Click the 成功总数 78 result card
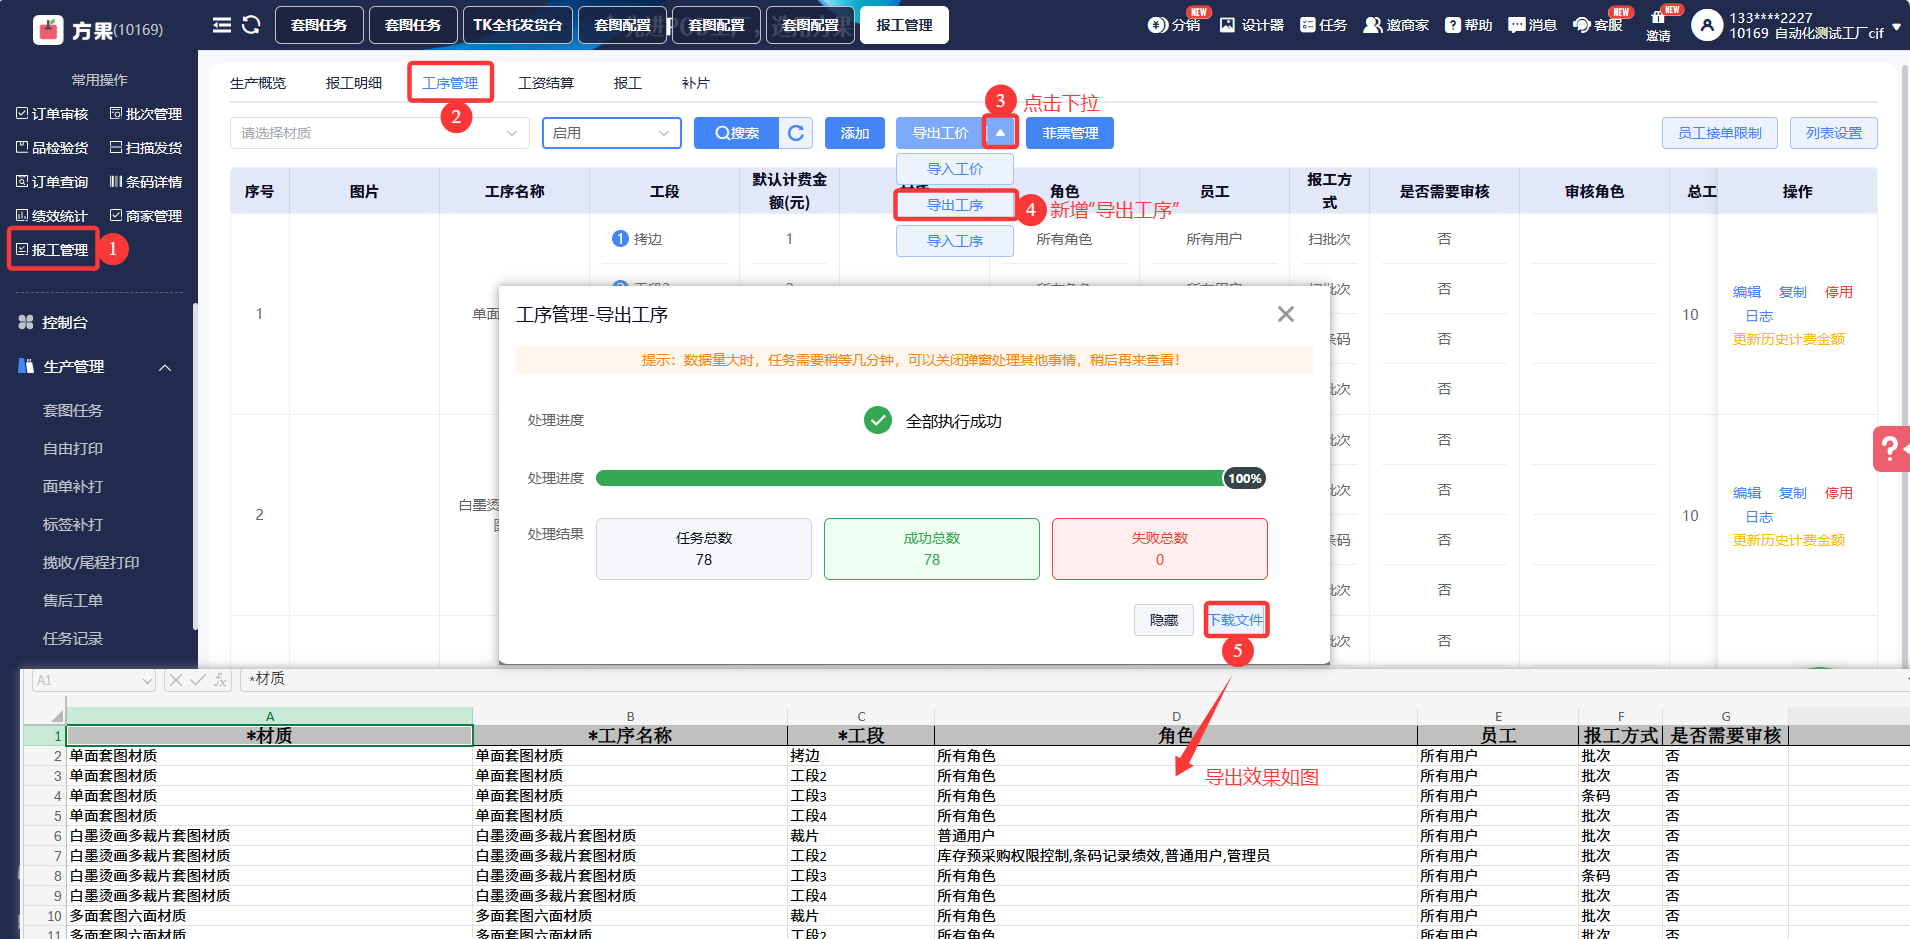This screenshot has width=1910, height=939. pyautogui.click(x=932, y=549)
